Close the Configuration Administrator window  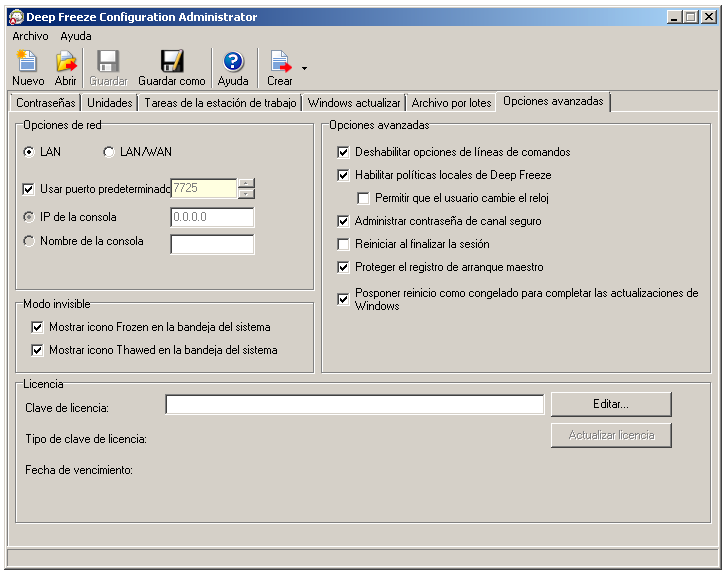pos(709,17)
